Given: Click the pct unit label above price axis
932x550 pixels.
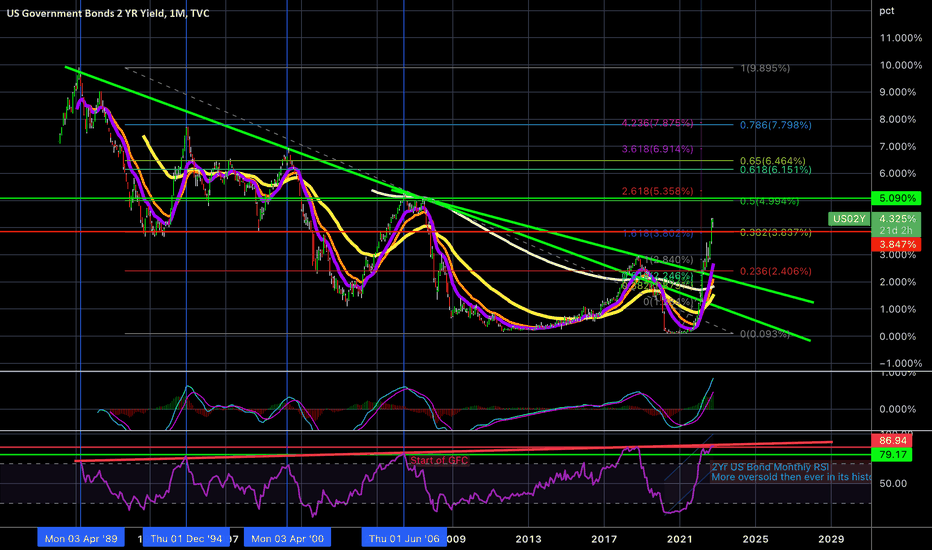Looking at the screenshot, I should (x=886, y=11).
